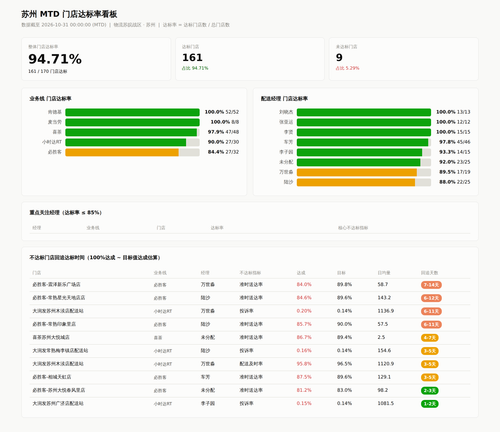This screenshot has height=432, width=500.
Task: Click the text 161 / 170 门店达标
Action: click(x=48, y=71)
